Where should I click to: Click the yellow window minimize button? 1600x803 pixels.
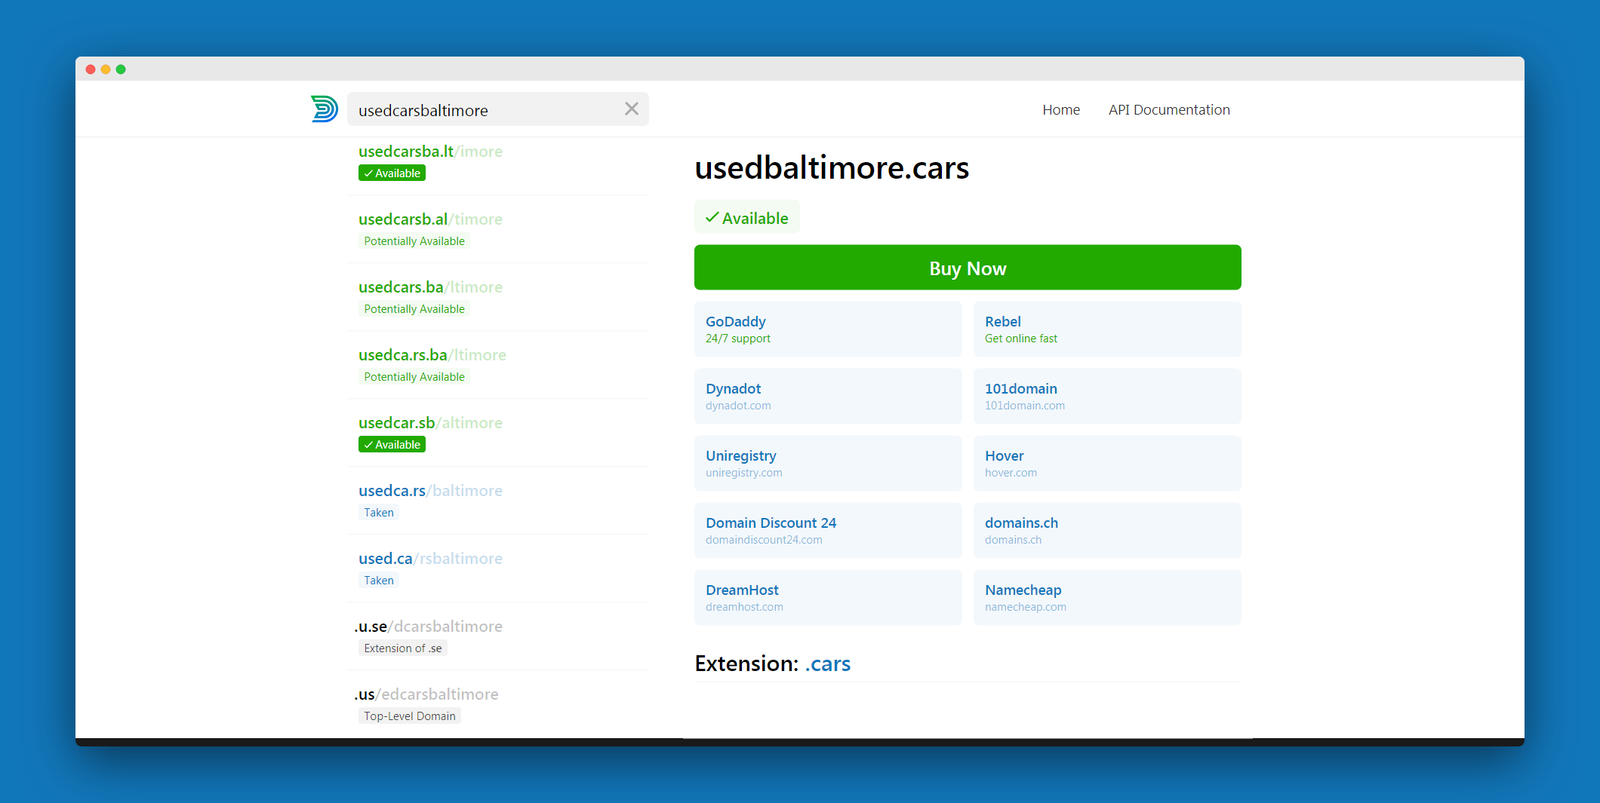[106, 69]
